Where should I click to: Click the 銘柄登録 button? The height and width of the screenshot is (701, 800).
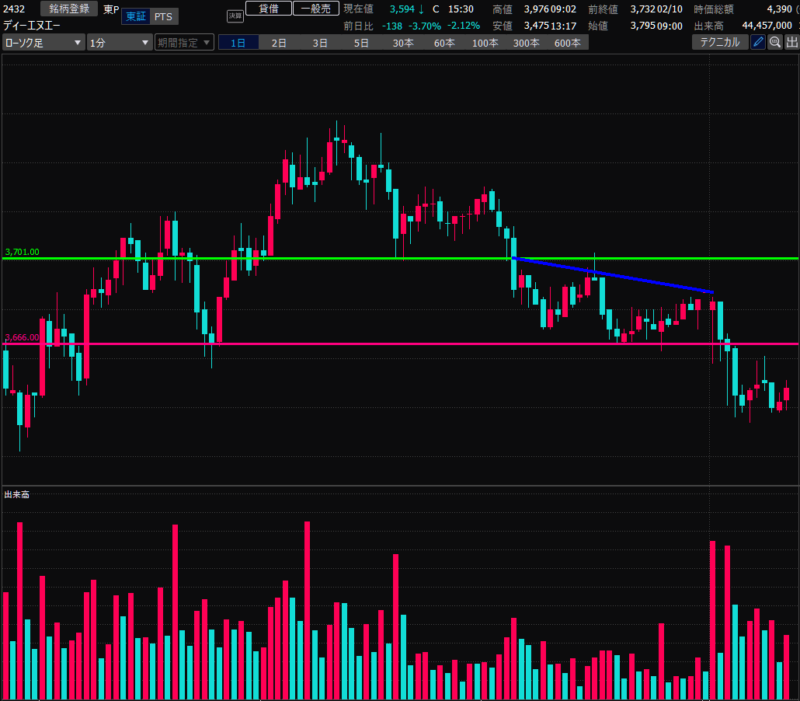pos(70,9)
